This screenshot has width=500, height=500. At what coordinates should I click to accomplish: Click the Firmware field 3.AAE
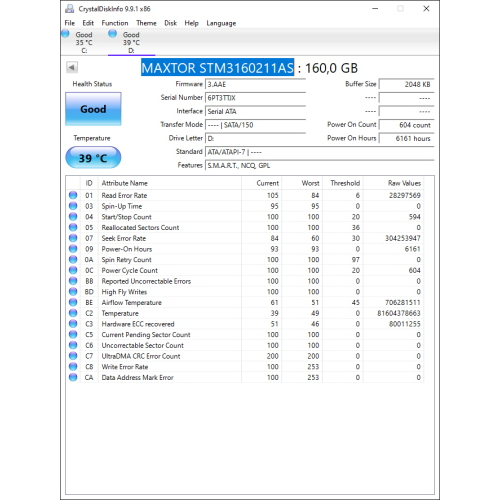click(255, 84)
